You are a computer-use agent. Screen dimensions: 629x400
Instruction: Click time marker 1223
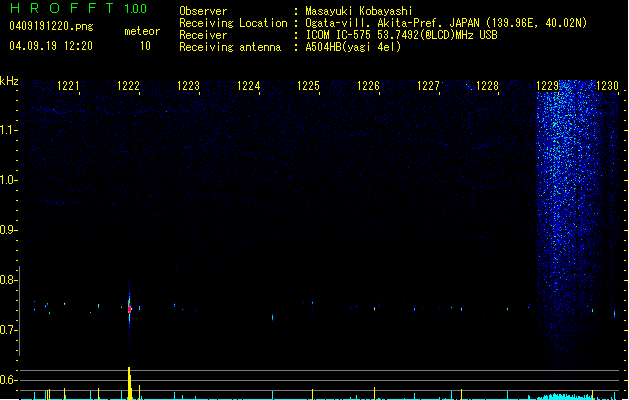[x=188, y=86]
